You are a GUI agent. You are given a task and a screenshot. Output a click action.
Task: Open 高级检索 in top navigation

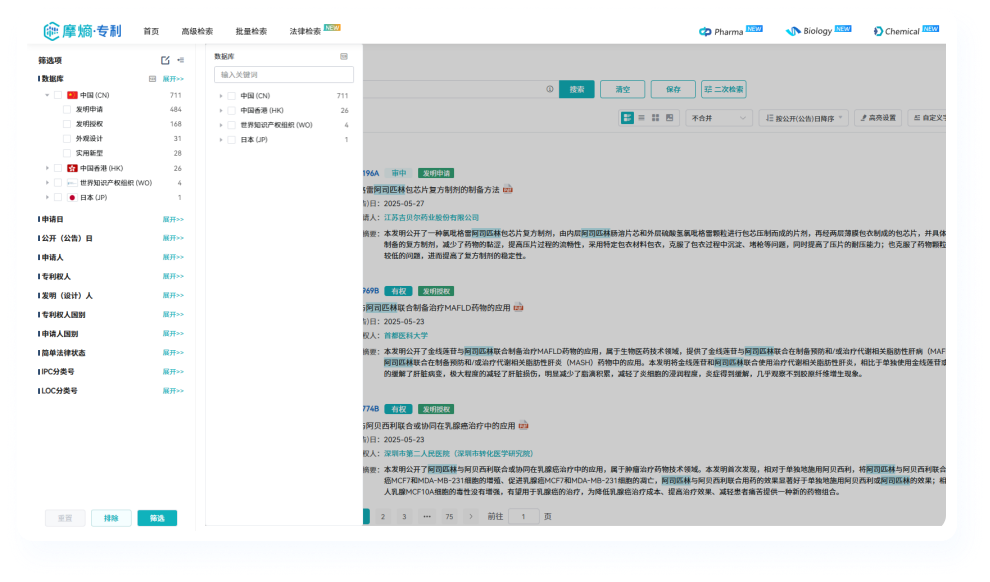197,31
